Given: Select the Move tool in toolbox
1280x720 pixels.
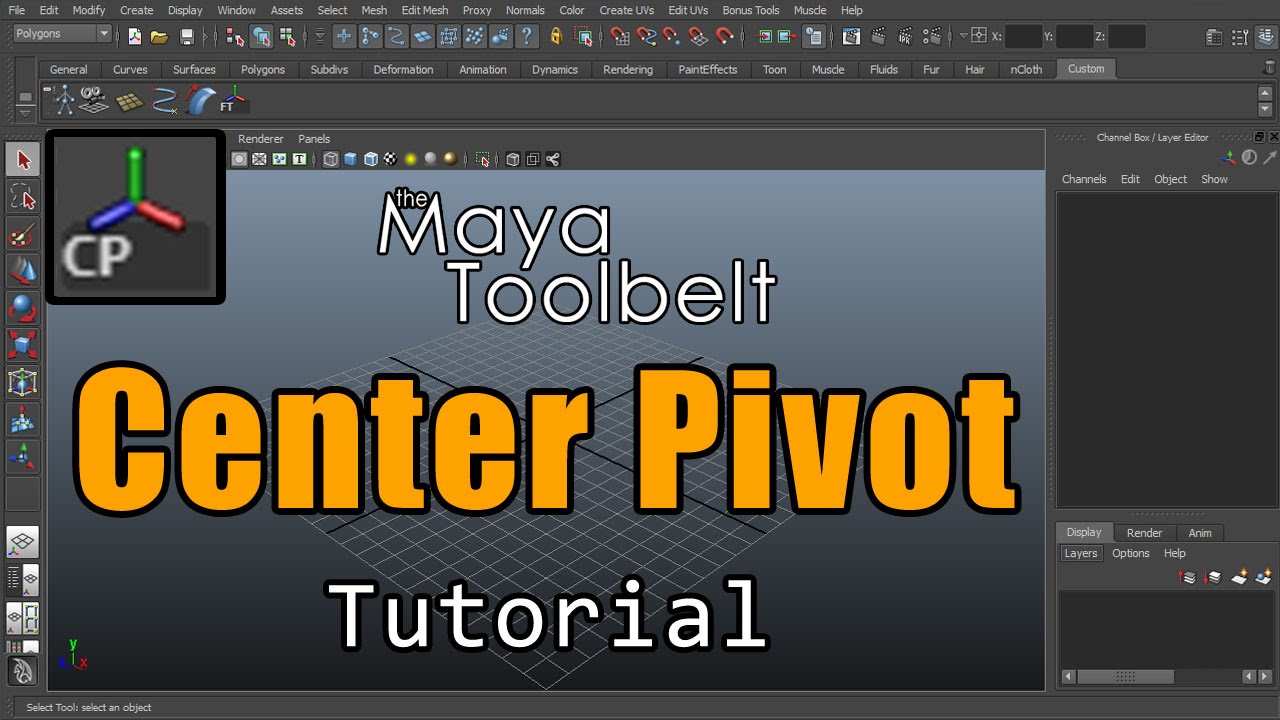Looking at the screenshot, I should pyautogui.click(x=23, y=271).
